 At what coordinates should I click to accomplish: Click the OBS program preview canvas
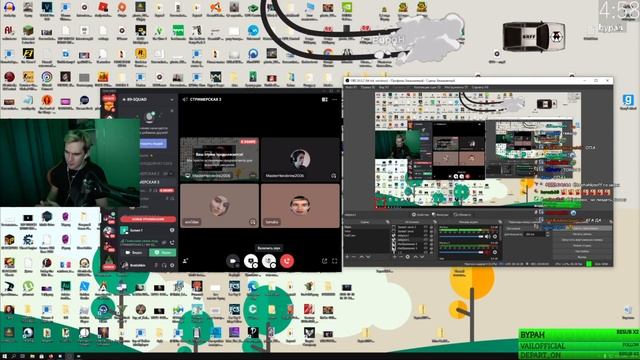pyautogui.click(x=478, y=150)
